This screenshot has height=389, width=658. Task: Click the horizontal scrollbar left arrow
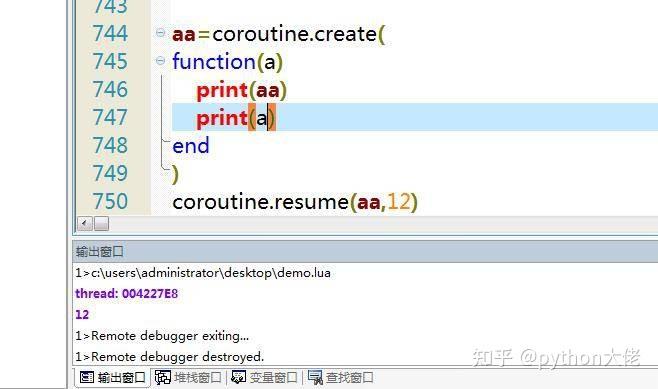tap(84, 223)
